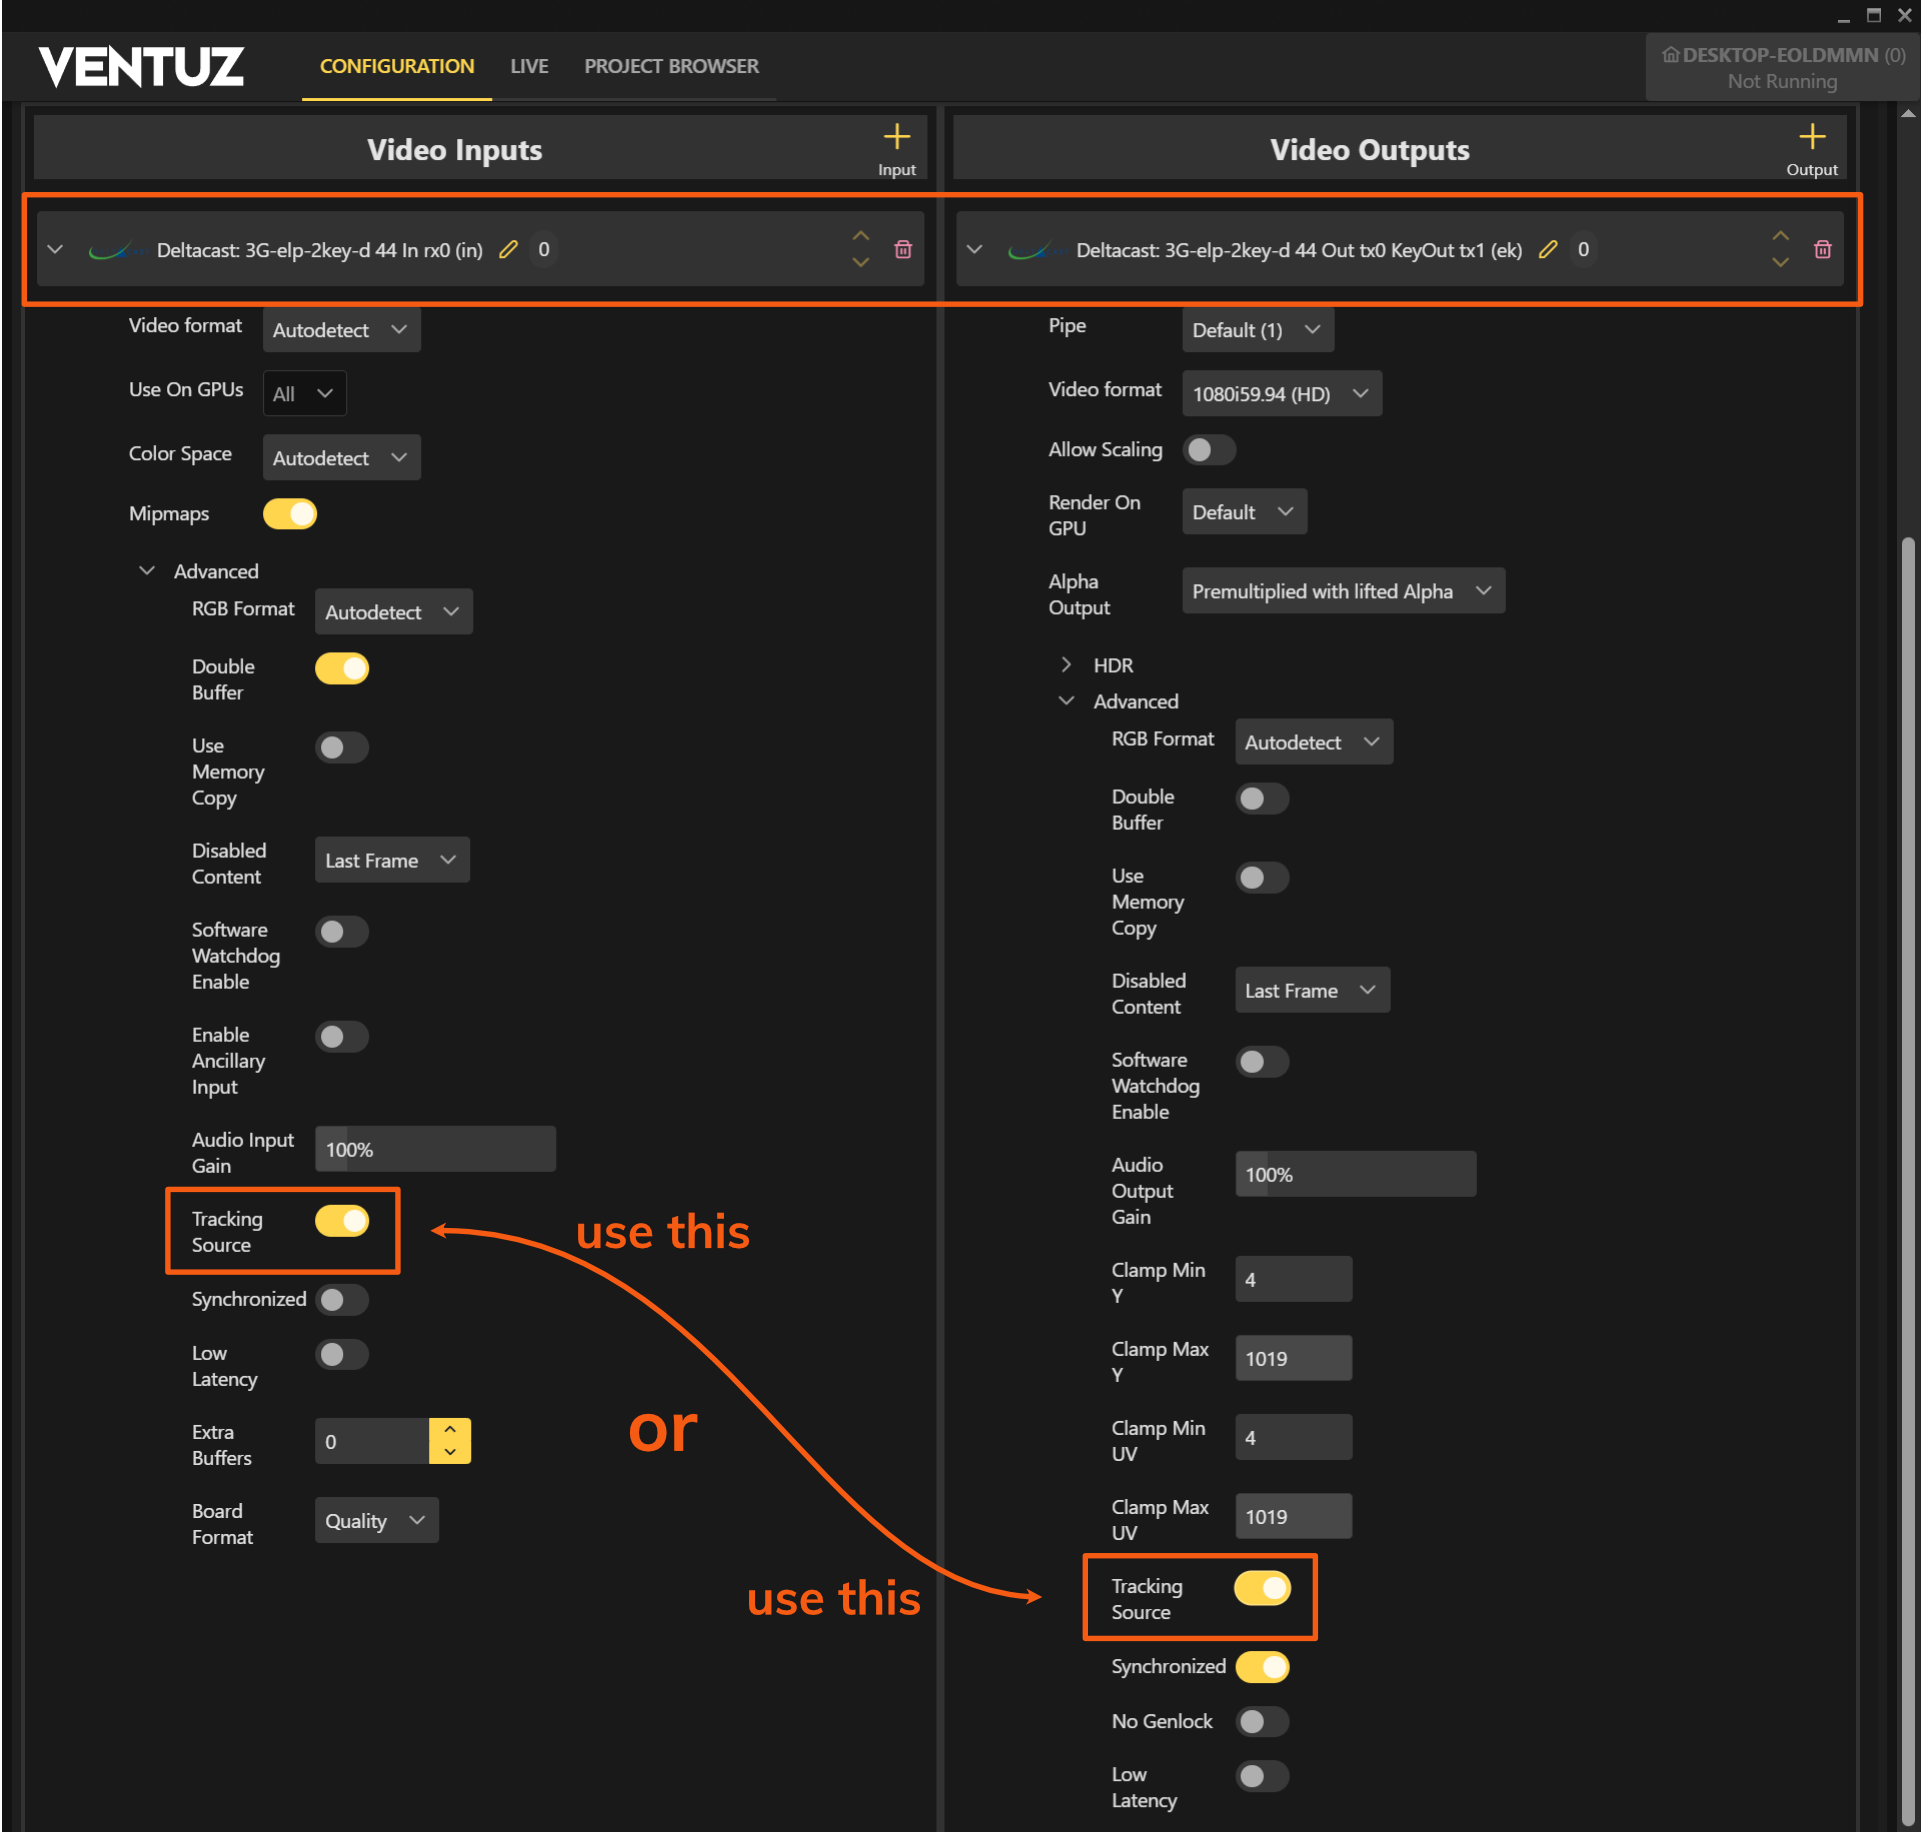Expand the HDR section
Screen dimensions: 1921x1832
1066,665
